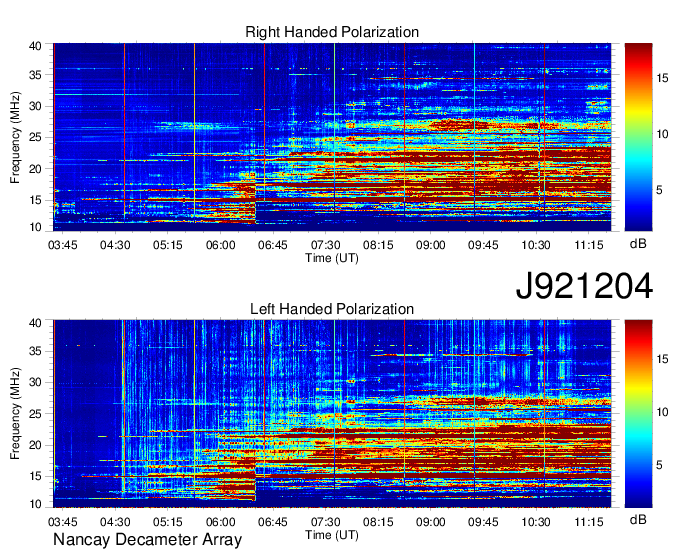This screenshot has height=552, width=680.
Task: Click 30 frequency tick in Right Handed panel
Action: click(x=35, y=106)
